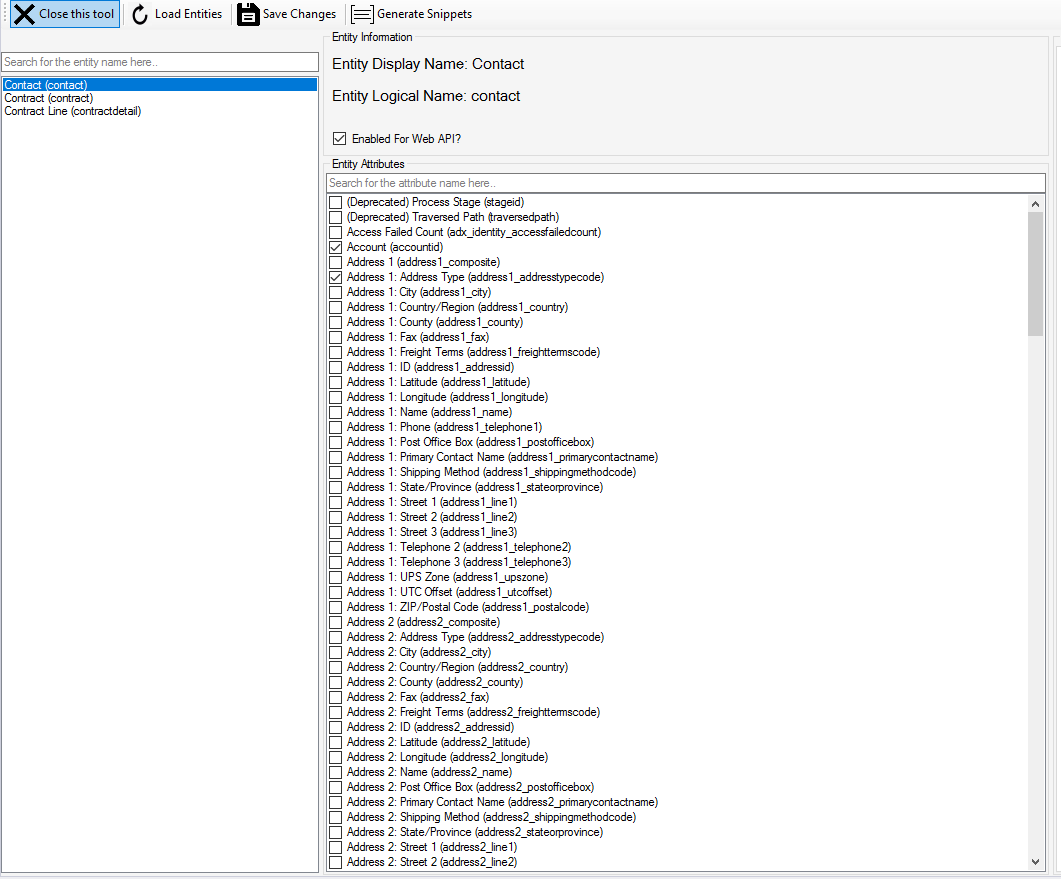Click the Load Entities refresh icon
The width and height of the screenshot is (1061, 879).
point(141,14)
